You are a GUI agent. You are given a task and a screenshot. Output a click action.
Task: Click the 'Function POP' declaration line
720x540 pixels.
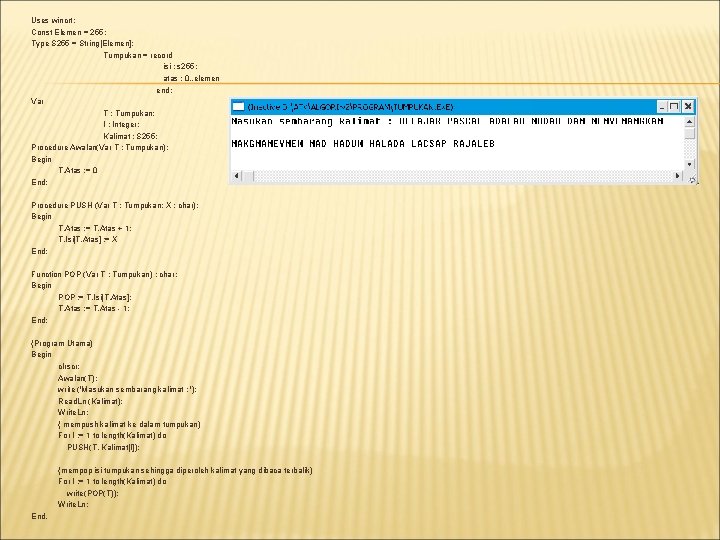(104, 274)
